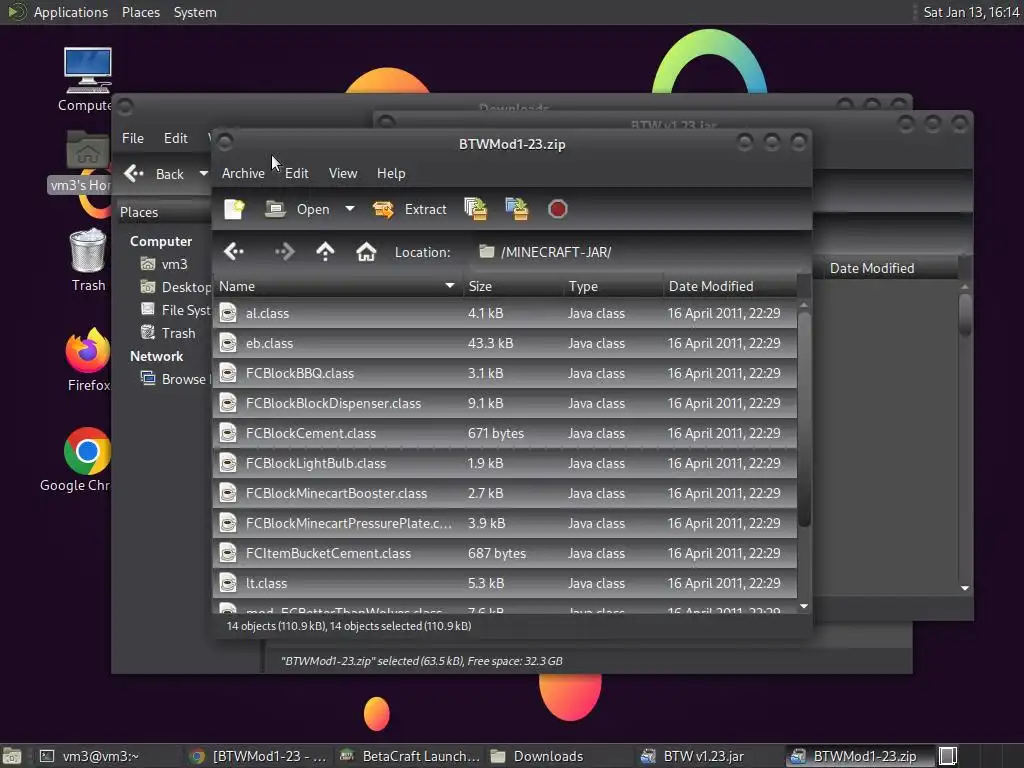Open the Applications menu in top panel
This screenshot has height=768, width=1024.
pyautogui.click(x=58, y=12)
